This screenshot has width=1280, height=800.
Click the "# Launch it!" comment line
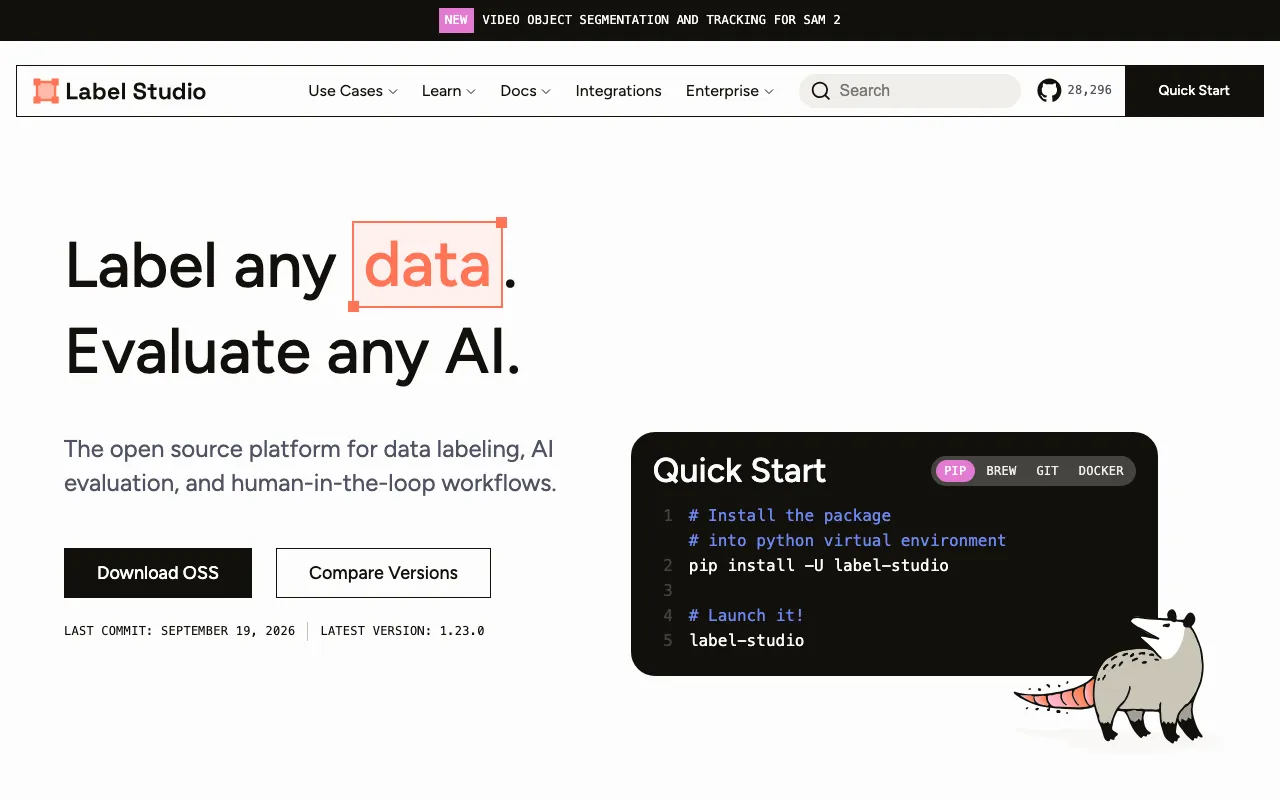pos(747,615)
